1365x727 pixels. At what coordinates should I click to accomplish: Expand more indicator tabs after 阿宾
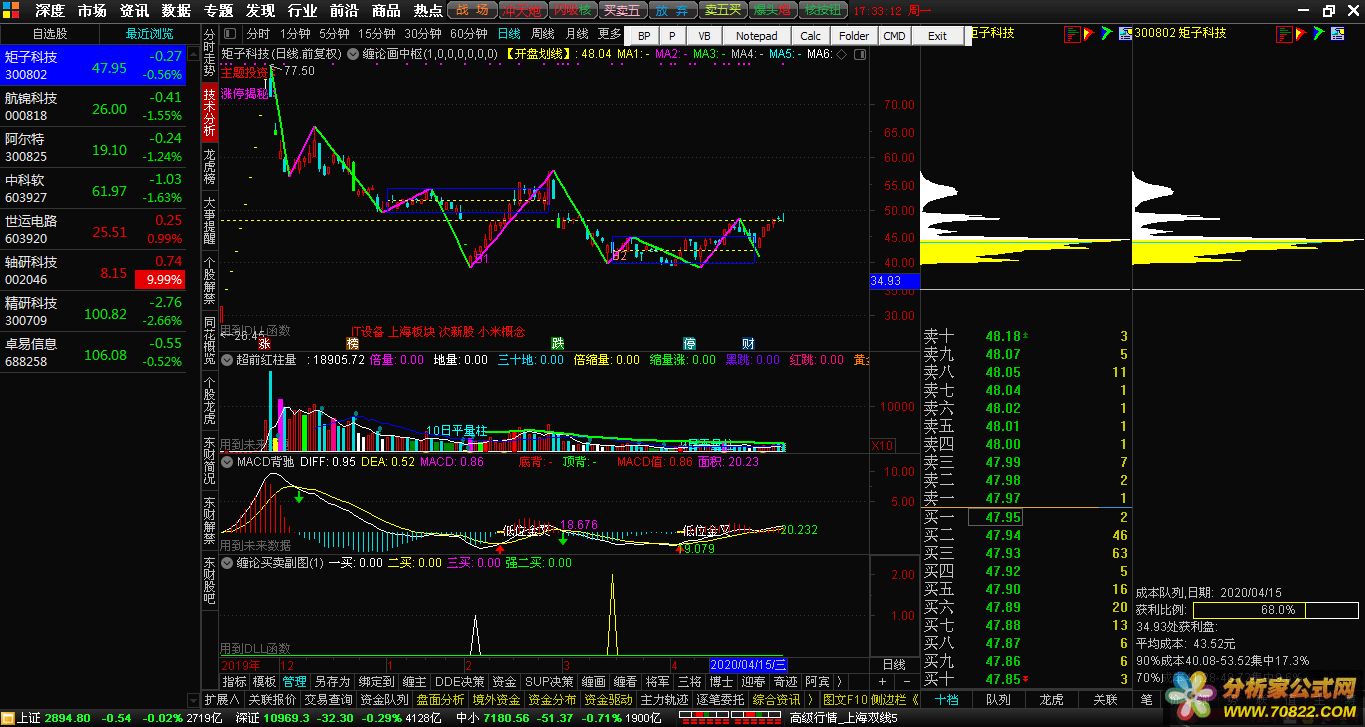click(x=839, y=681)
